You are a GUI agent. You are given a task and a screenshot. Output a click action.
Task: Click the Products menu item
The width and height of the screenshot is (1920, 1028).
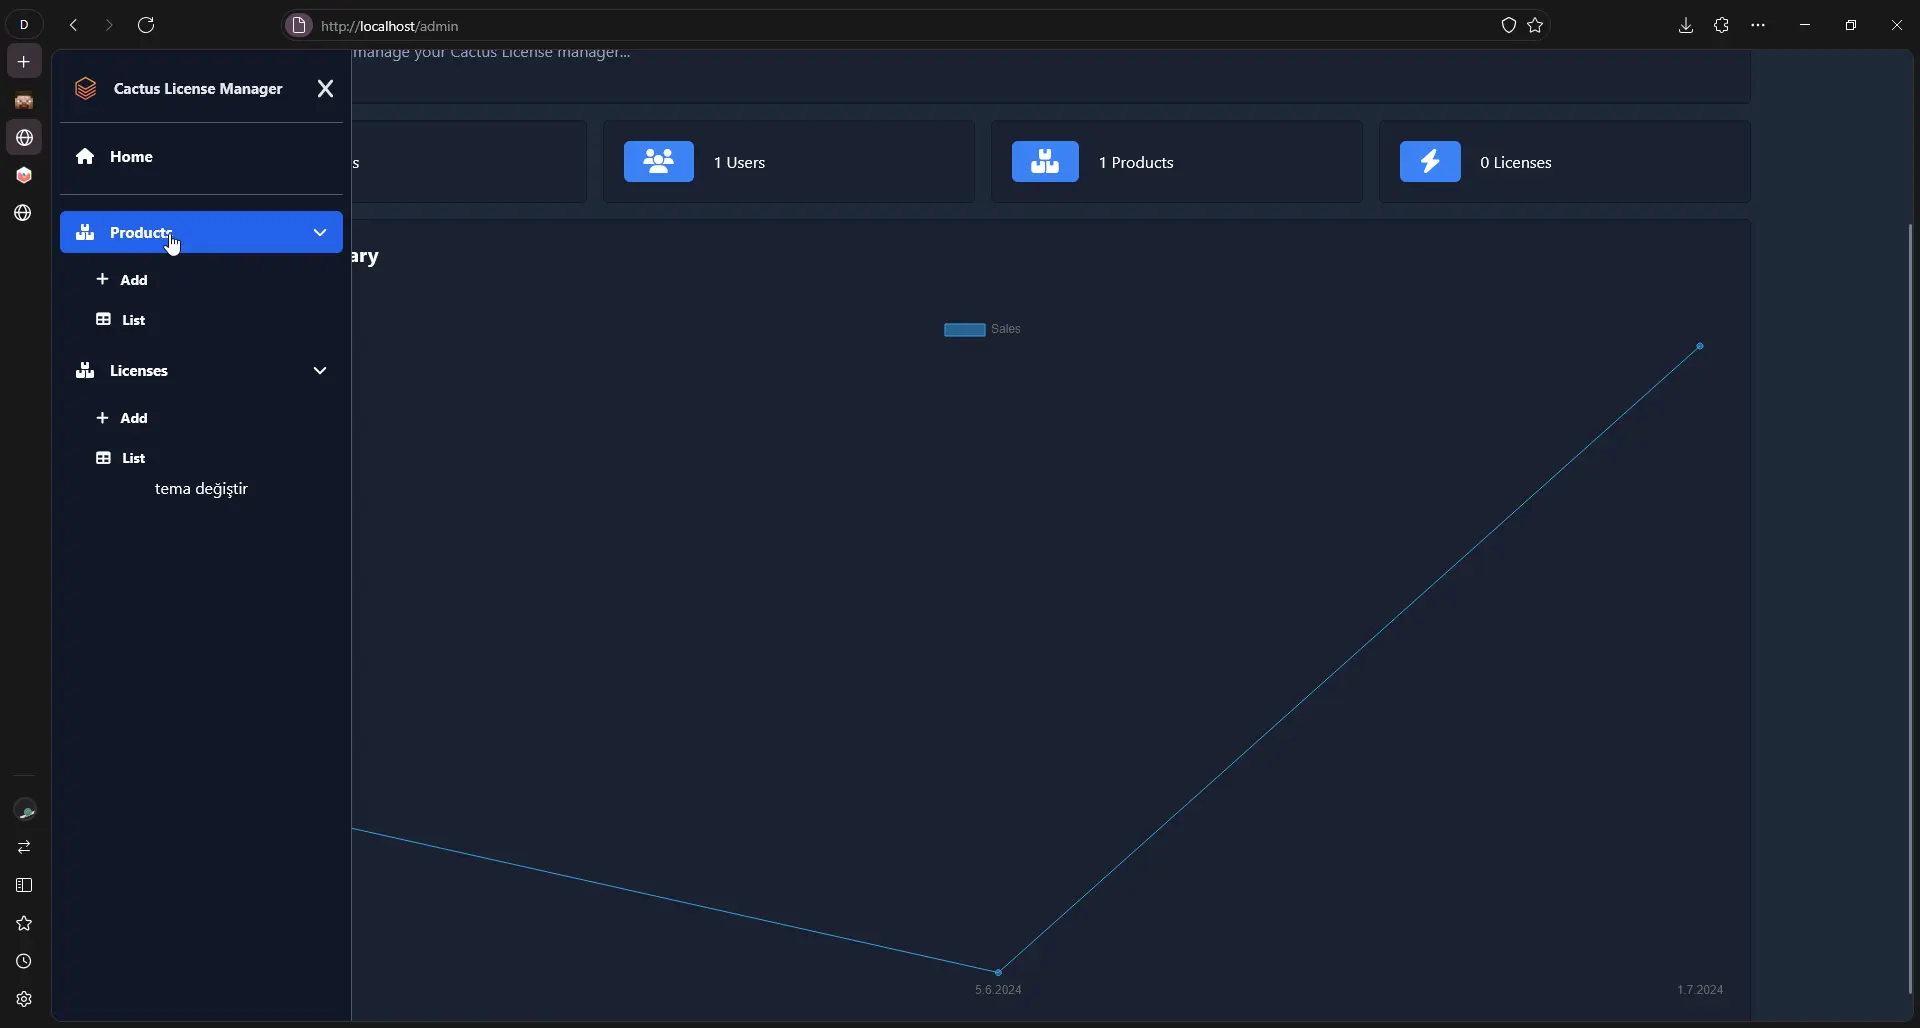(x=201, y=232)
